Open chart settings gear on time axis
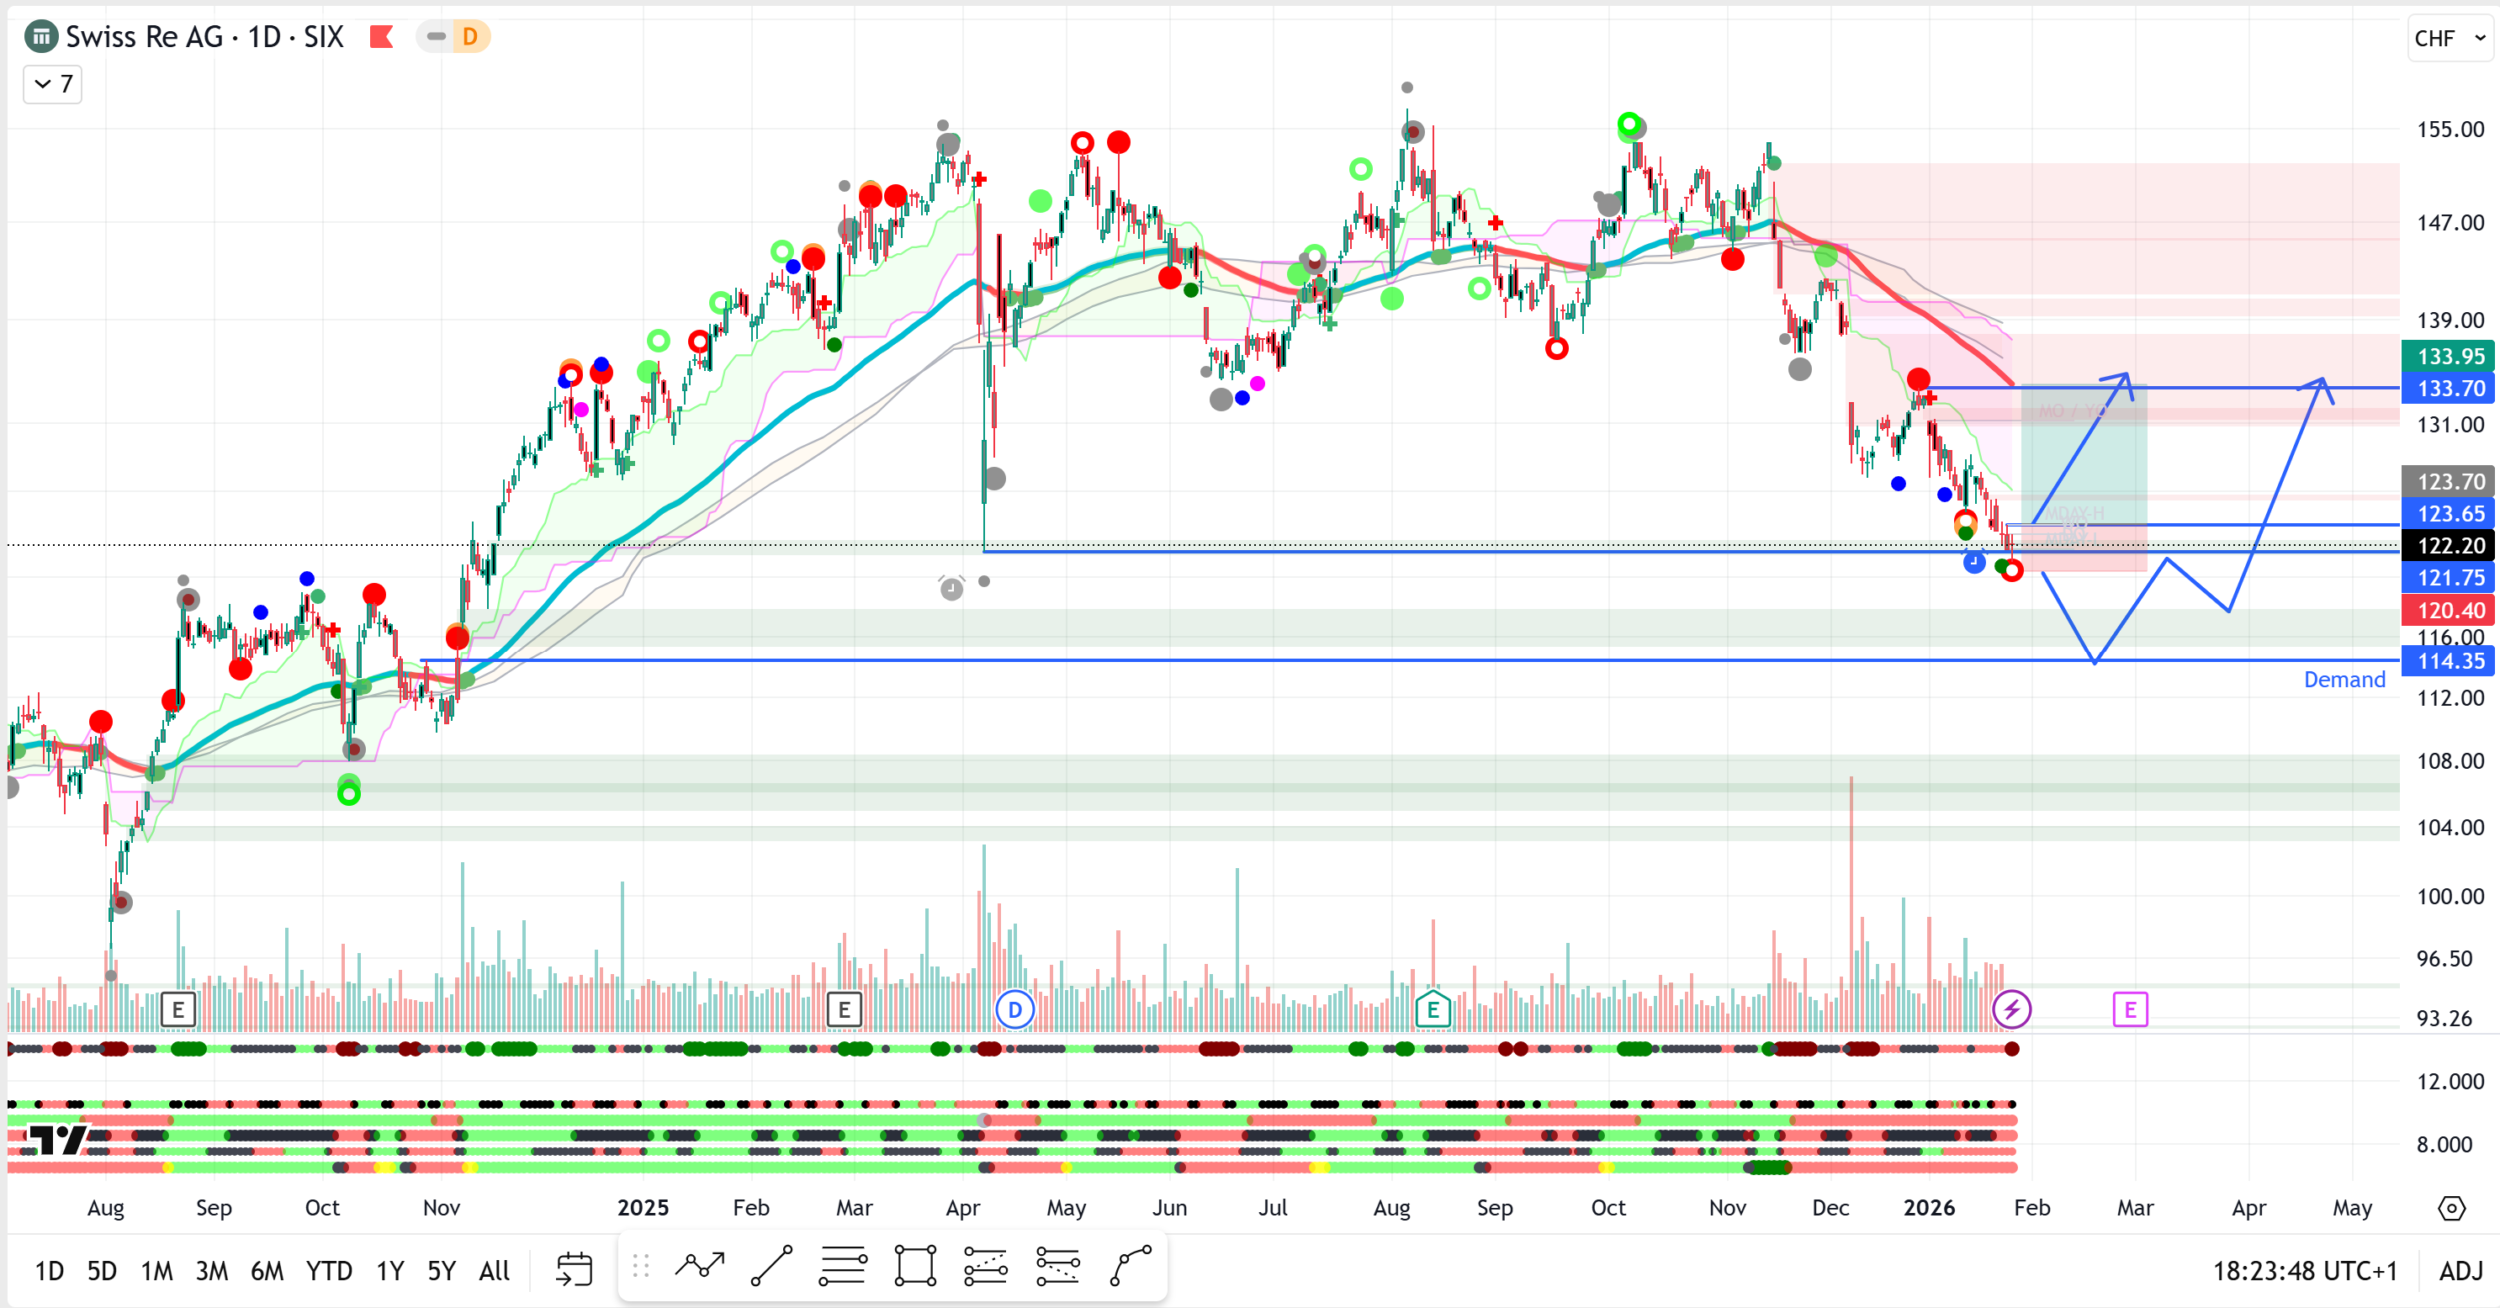 [x=2451, y=1208]
